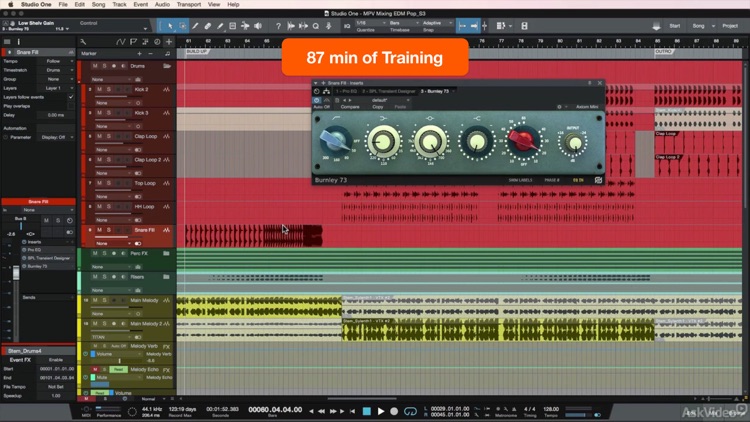Open Snap Adaptive dropdown
The width and height of the screenshot is (750, 422).
coord(437,23)
